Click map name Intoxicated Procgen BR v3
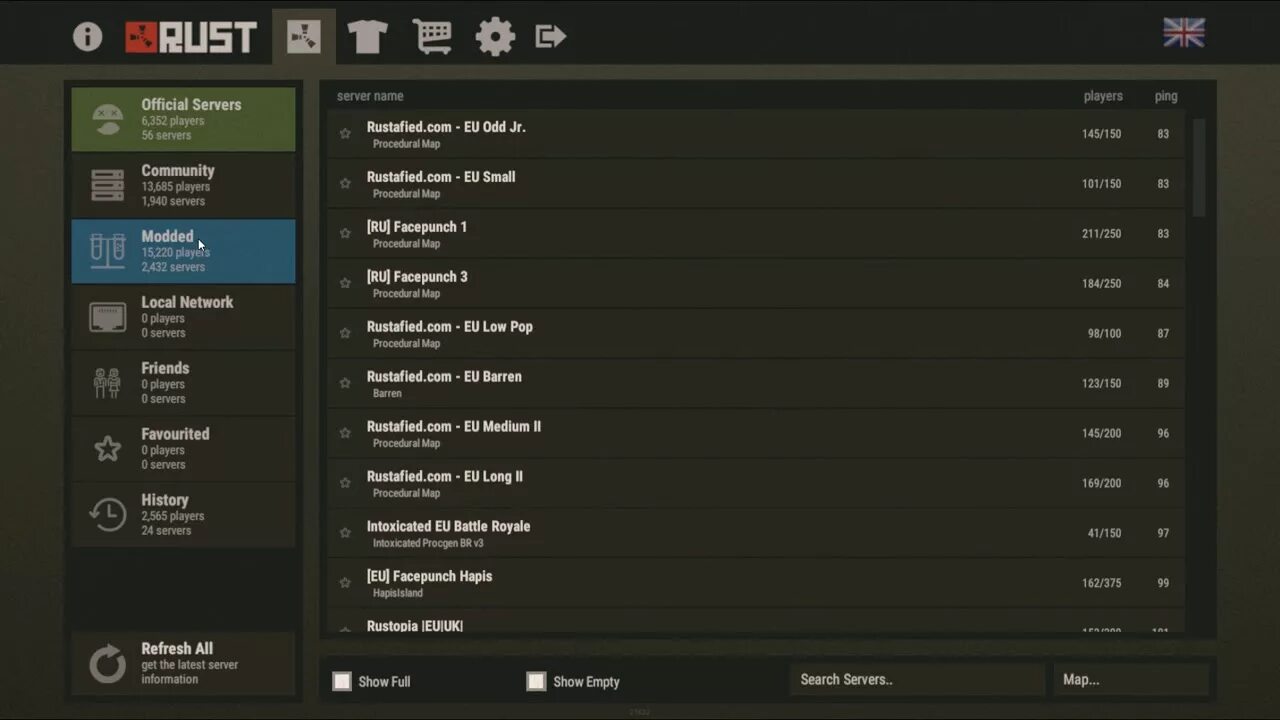This screenshot has height=720, width=1280. point(428,543)
